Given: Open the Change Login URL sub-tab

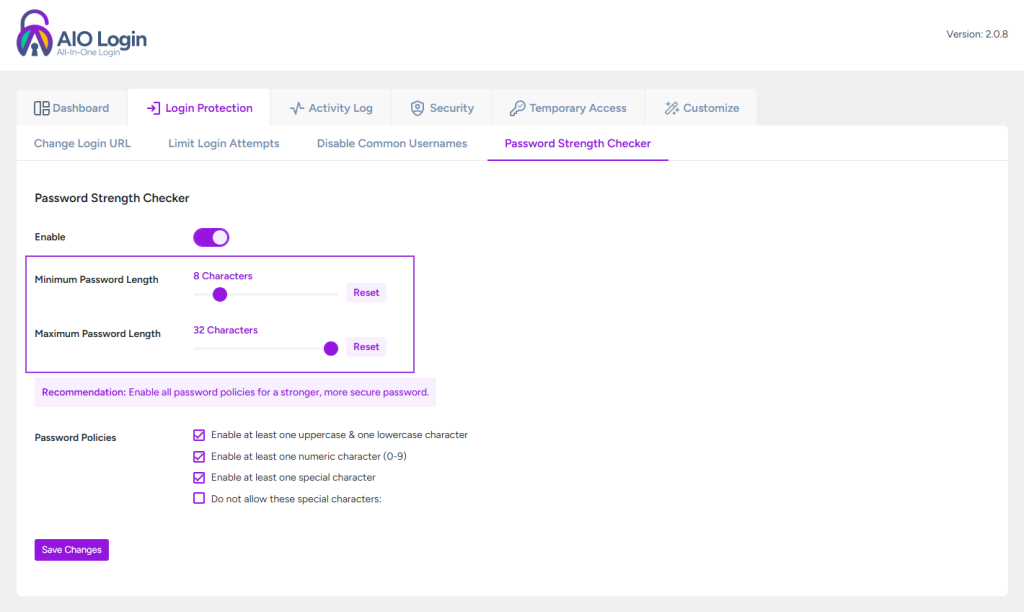Looking at the screenshot, I should [82, 143].
